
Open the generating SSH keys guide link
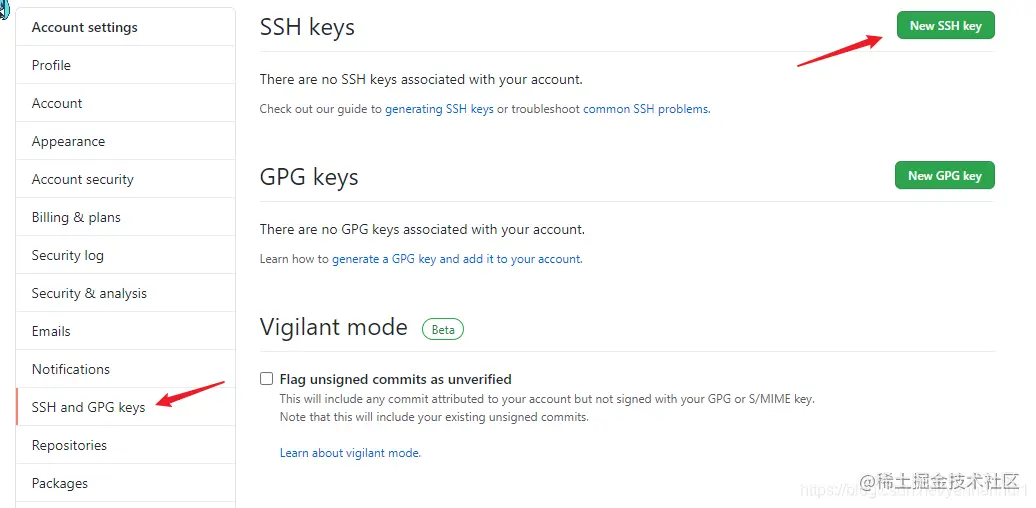click(x=439, y=109)
